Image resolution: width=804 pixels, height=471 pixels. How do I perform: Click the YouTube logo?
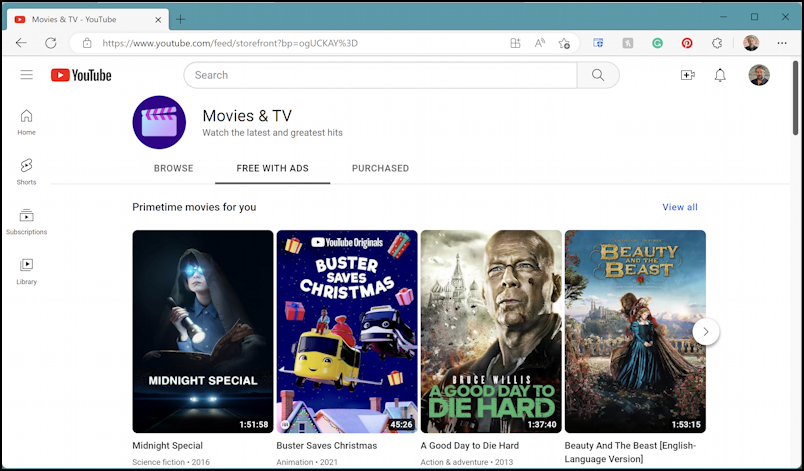click(81, 75)
